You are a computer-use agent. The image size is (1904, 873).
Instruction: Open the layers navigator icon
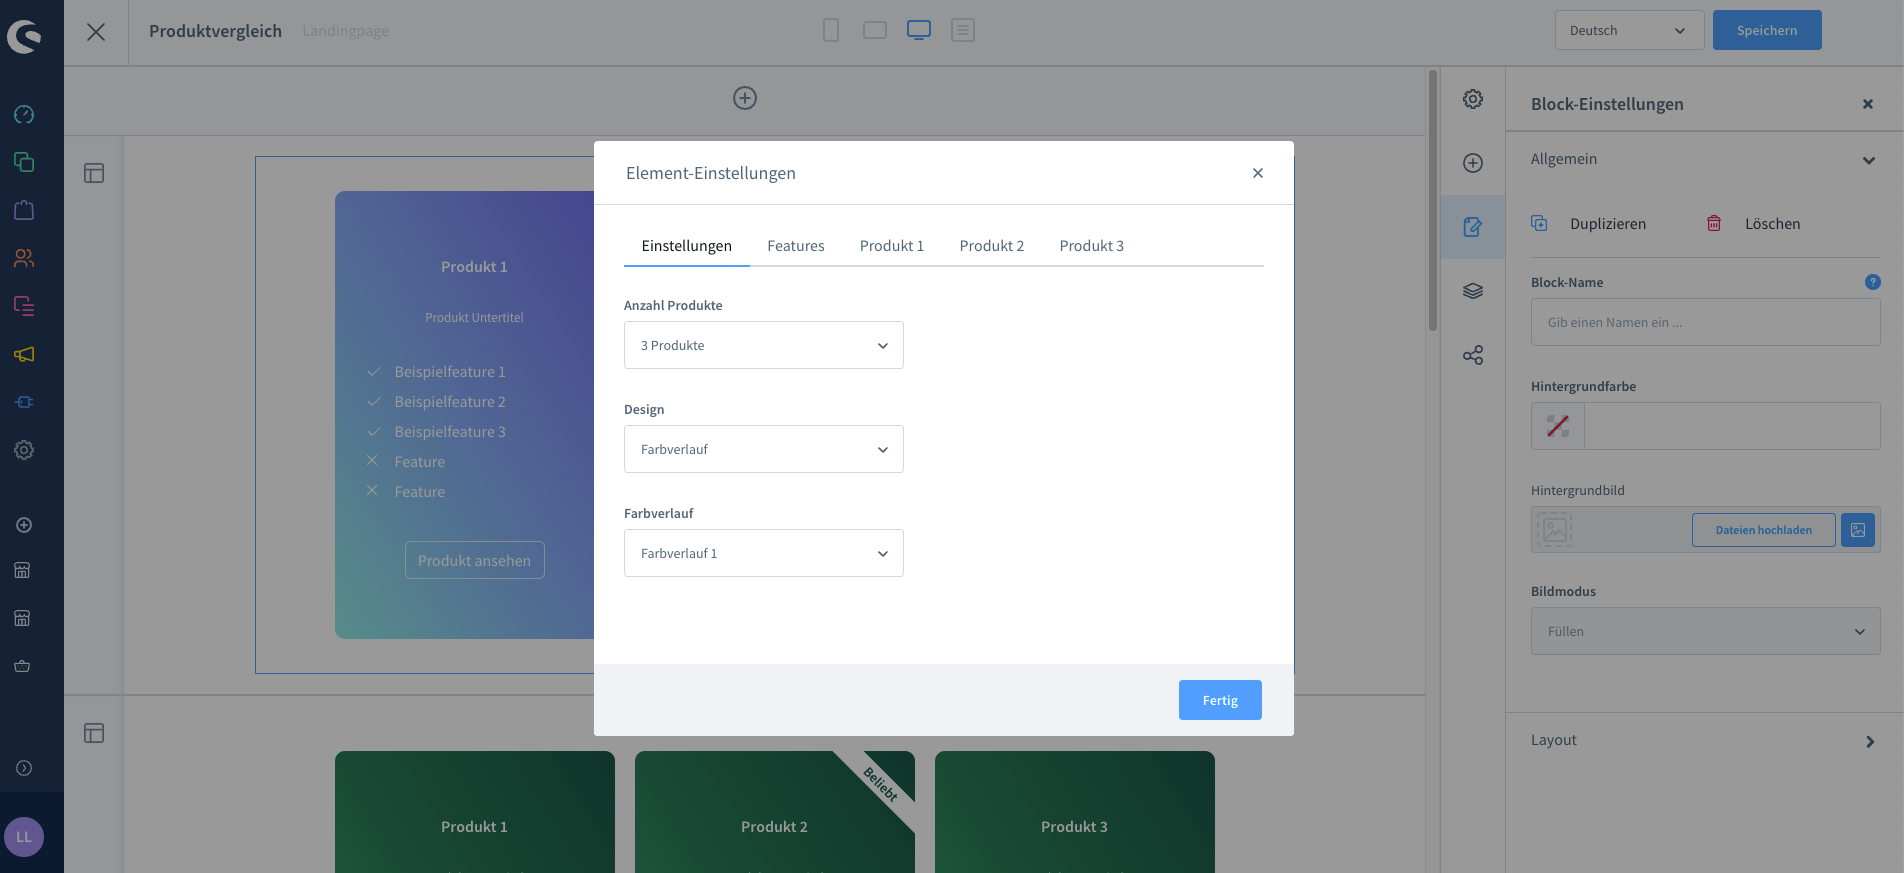1473,291
